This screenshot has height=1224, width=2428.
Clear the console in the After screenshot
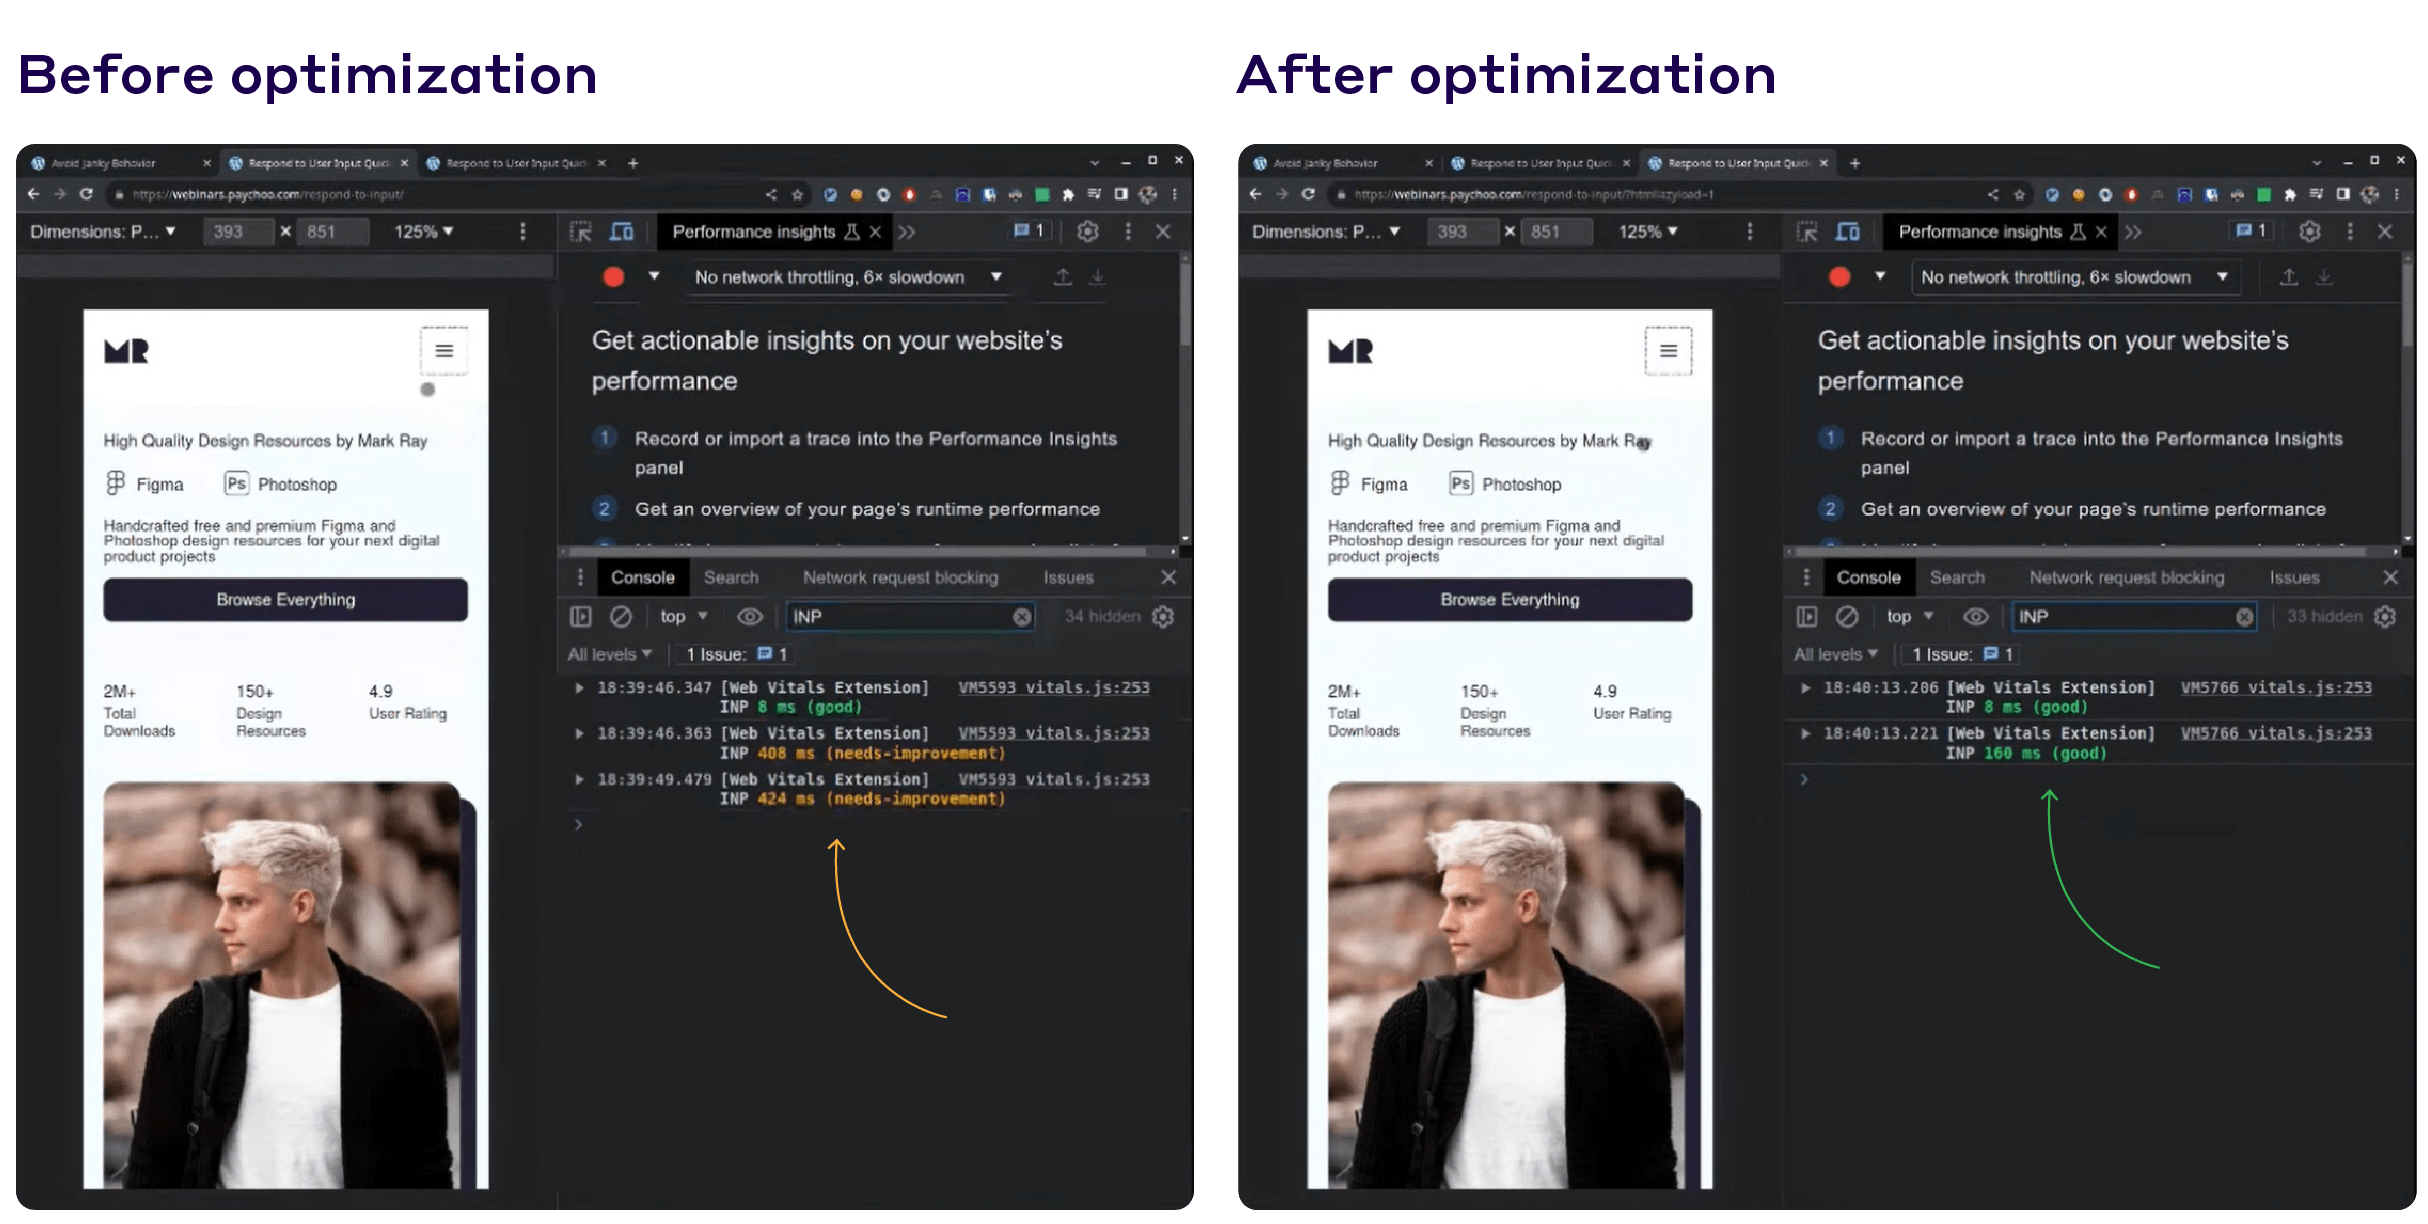[1847, 617]
